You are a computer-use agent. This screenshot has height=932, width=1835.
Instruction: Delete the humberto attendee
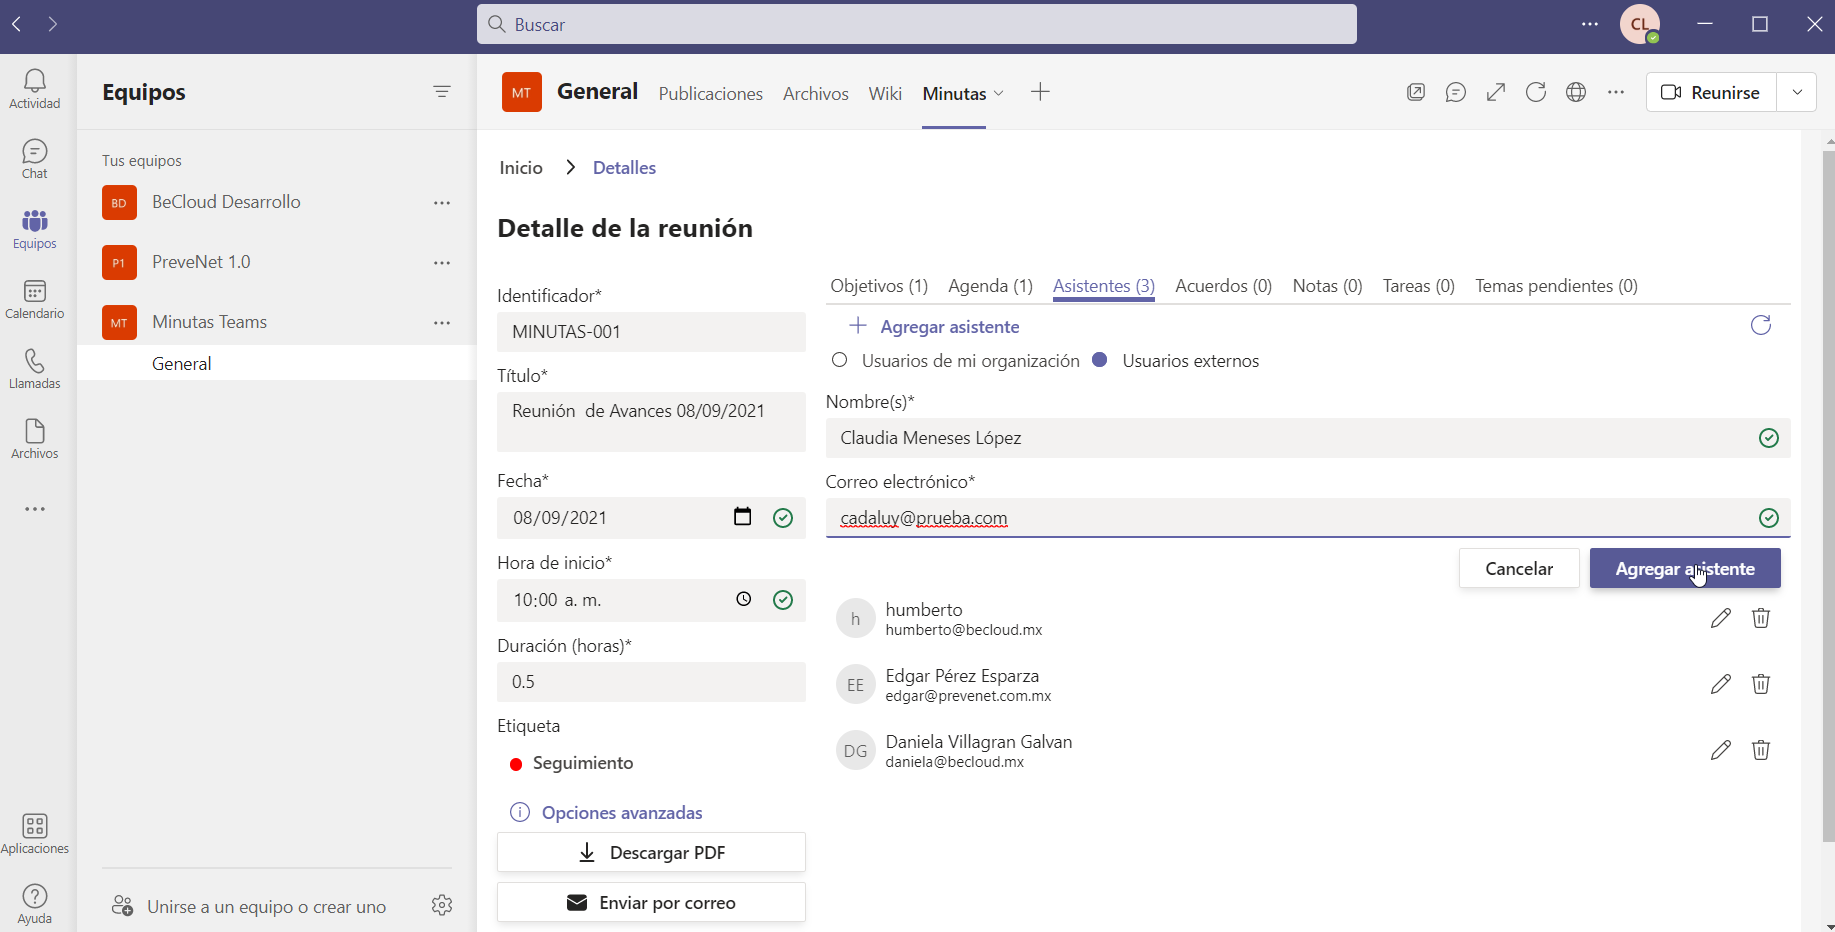coord(1761,618)
